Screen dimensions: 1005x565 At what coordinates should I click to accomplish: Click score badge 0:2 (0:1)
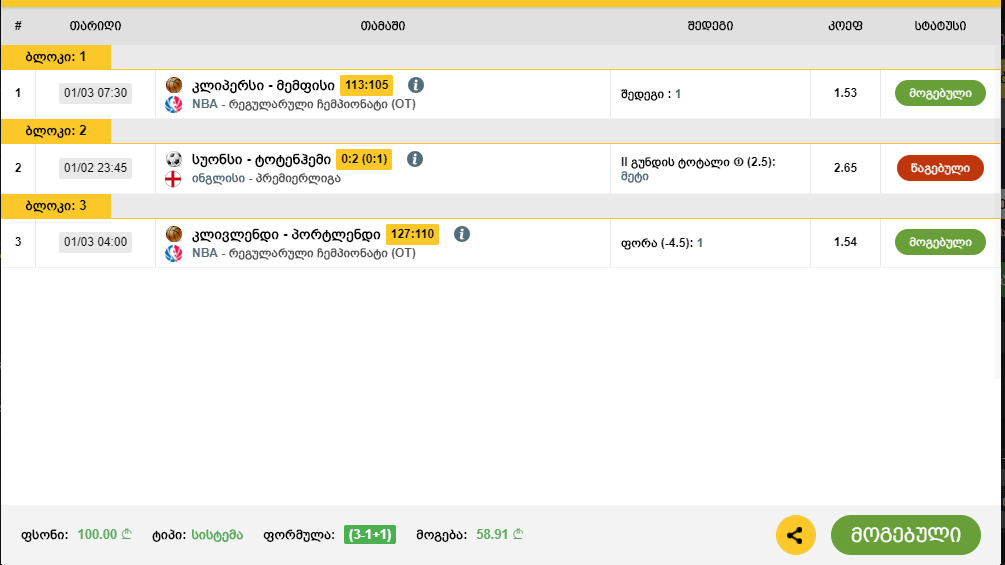[x=364, y=159]
